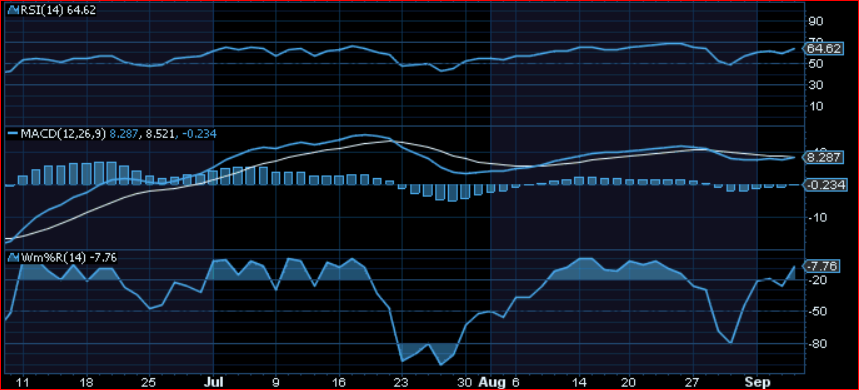The width and height of the screenshot is (859, 390).
Task: Click the MACD histogram value tag -0.234
Action: pos(826,186)
